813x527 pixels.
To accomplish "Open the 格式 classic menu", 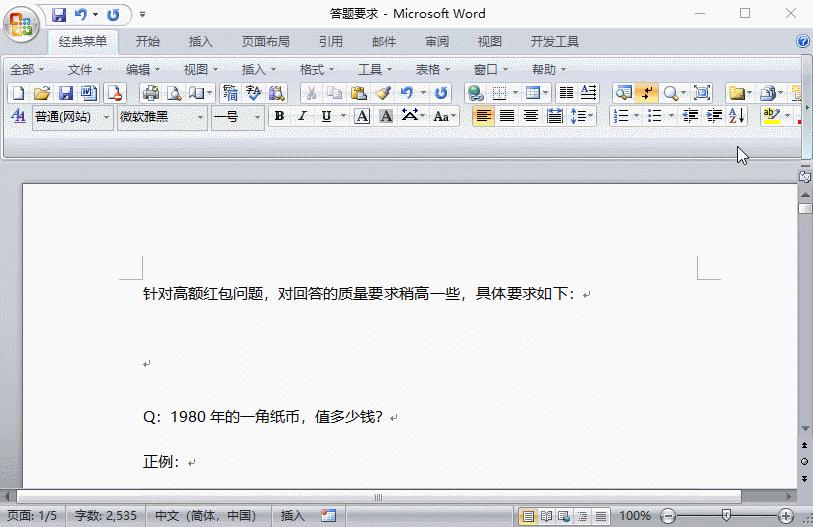I will coord(316,70).
